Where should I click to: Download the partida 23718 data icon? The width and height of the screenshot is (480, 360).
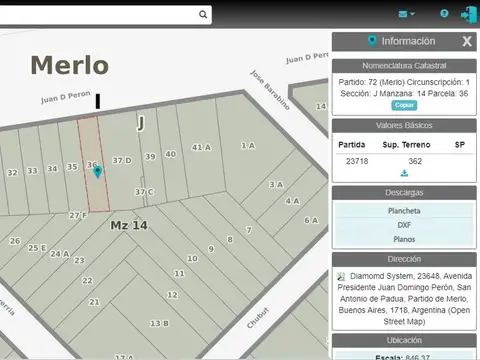tap(404, 173)
